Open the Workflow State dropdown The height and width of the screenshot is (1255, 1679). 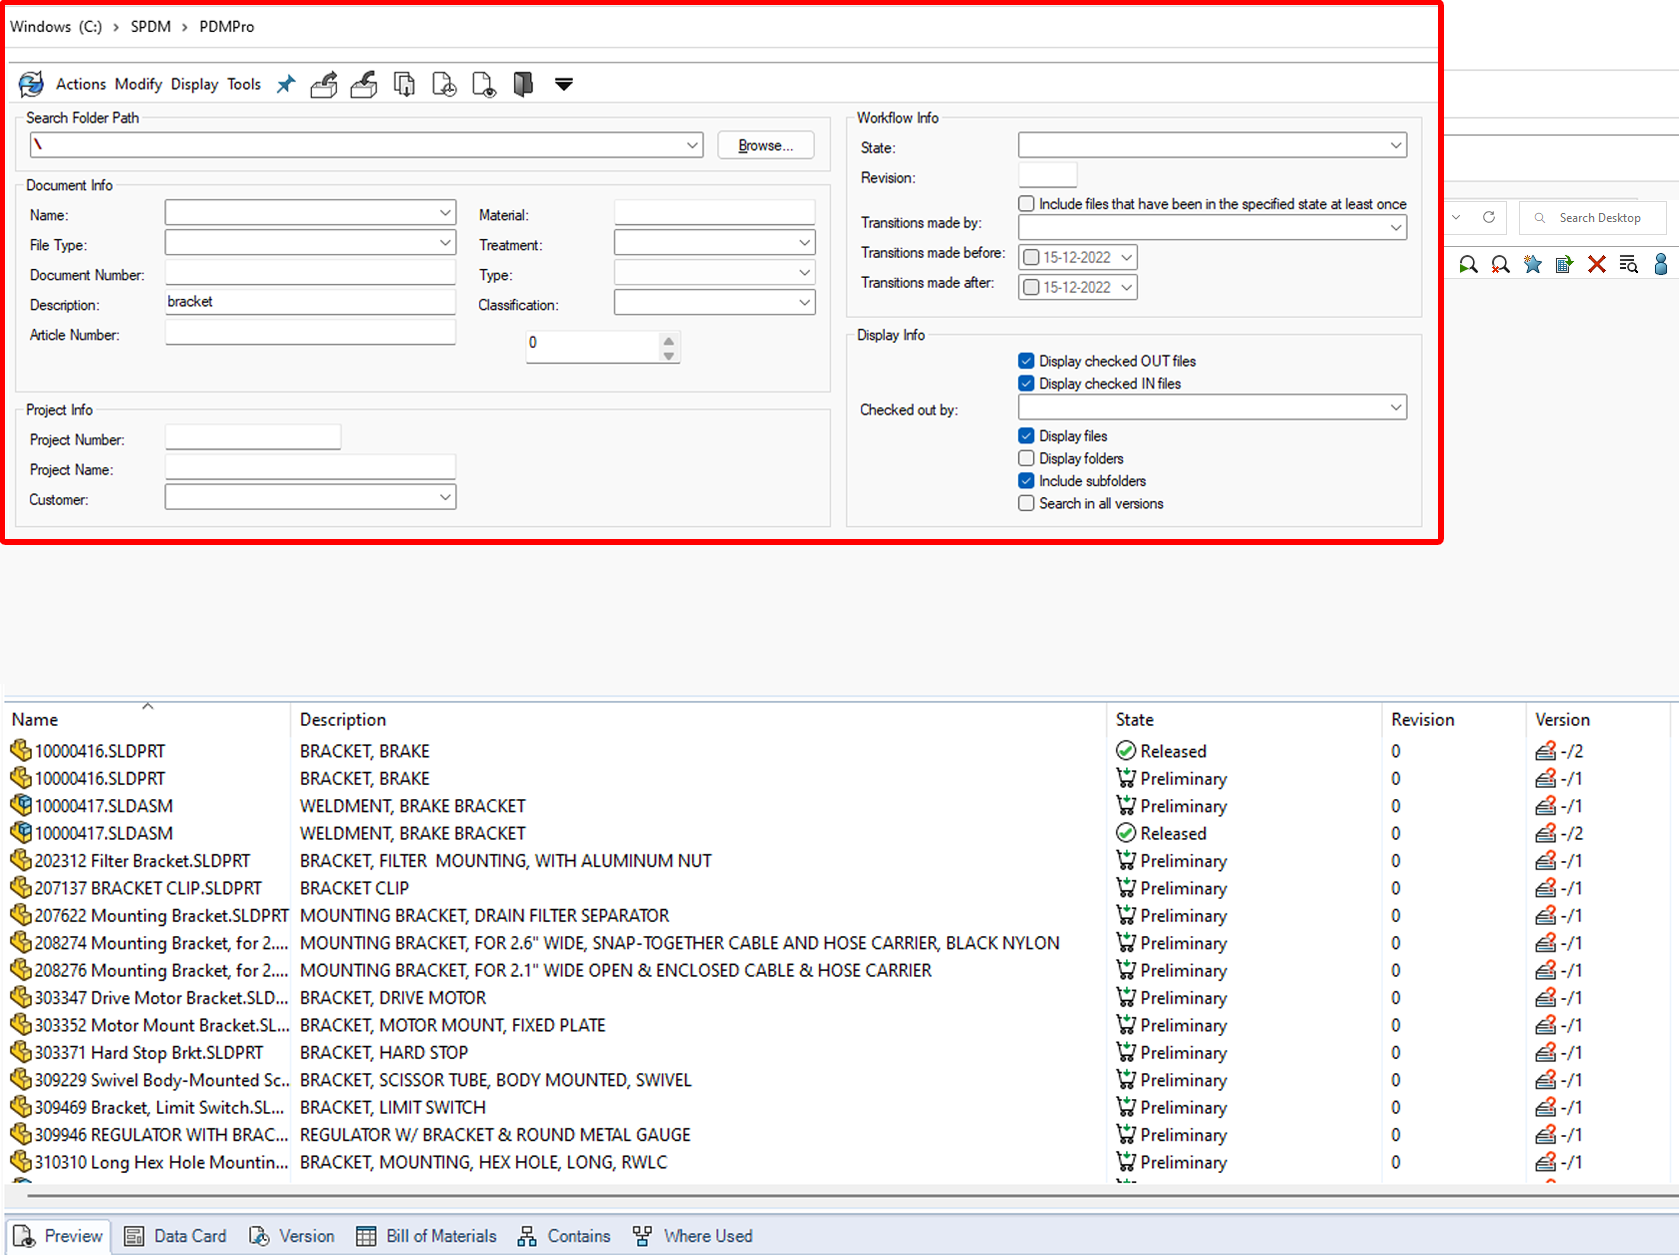1396,146
